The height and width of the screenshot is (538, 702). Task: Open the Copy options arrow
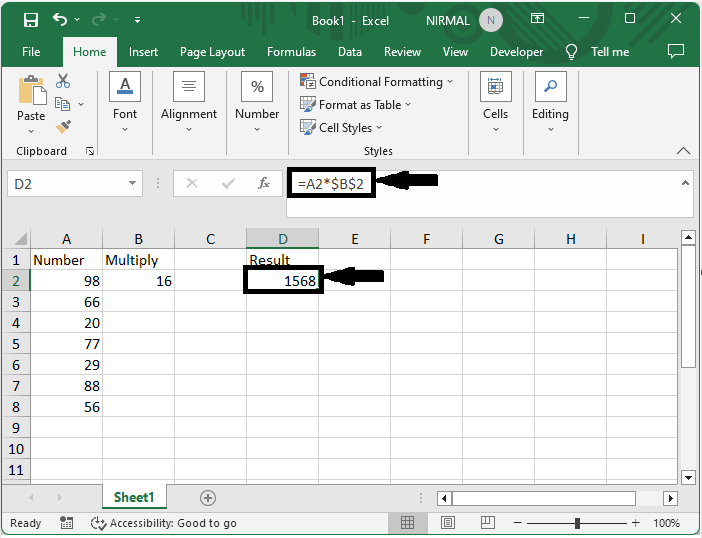tap(81, 104)
